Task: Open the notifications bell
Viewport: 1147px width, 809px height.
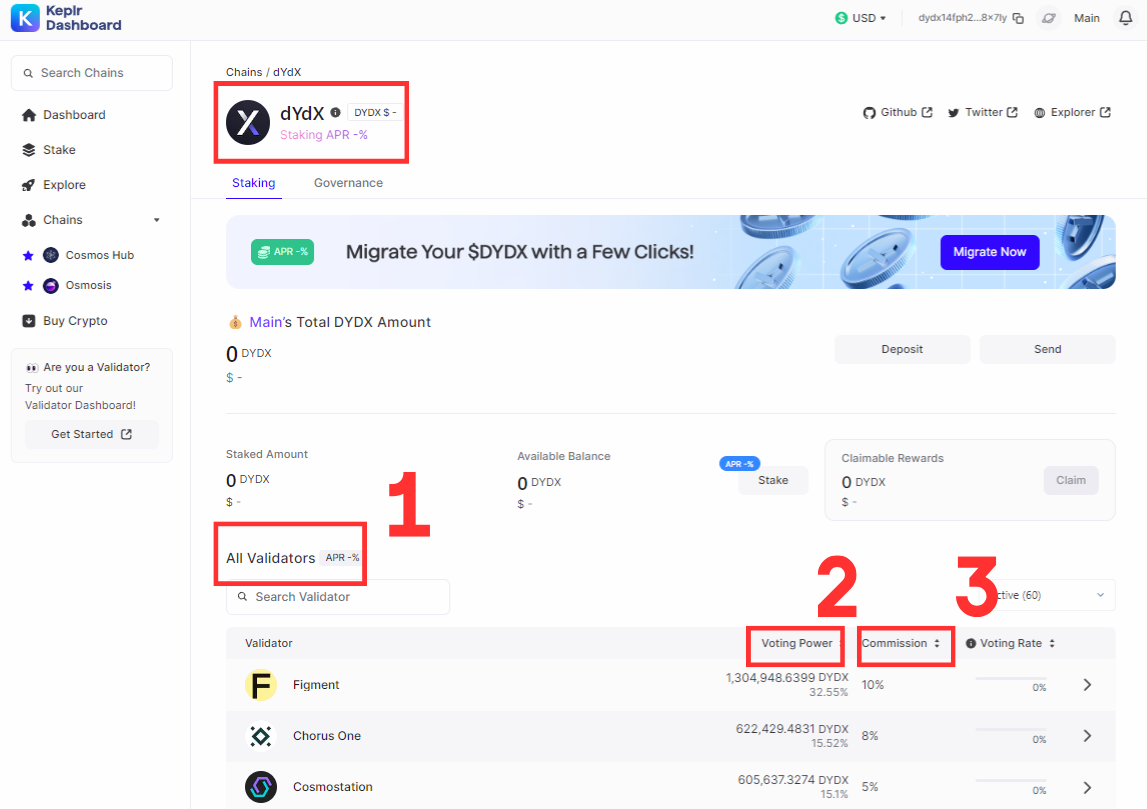Action: point(1125,18)
